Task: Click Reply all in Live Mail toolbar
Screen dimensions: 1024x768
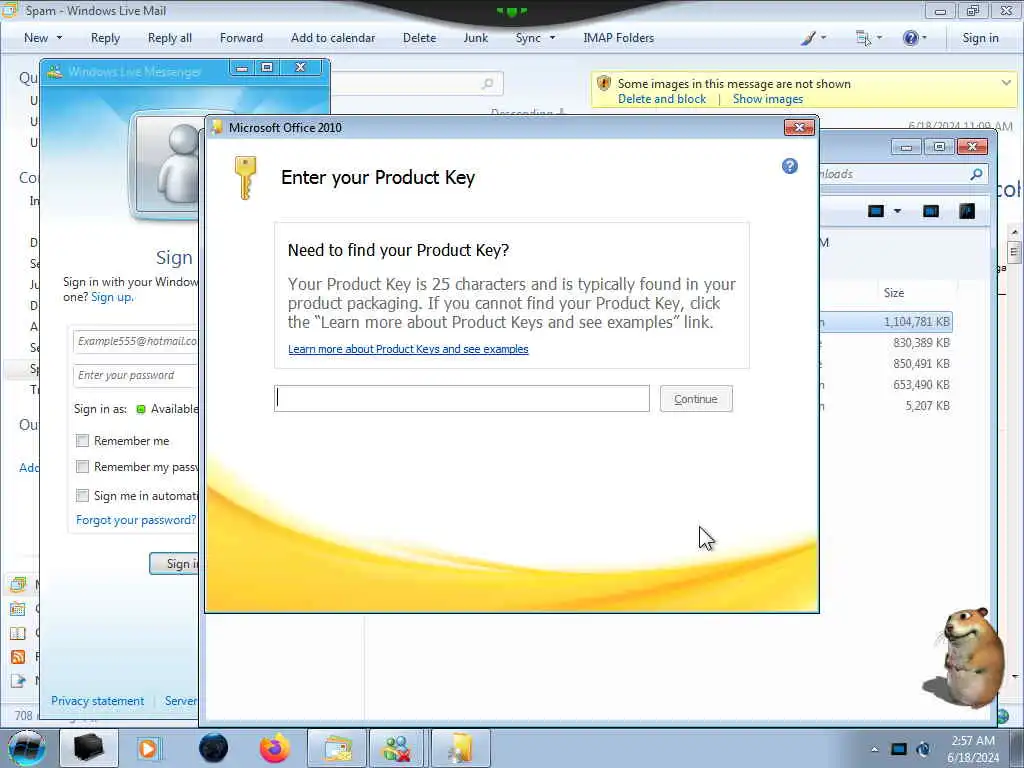Action: pos(170,38)
